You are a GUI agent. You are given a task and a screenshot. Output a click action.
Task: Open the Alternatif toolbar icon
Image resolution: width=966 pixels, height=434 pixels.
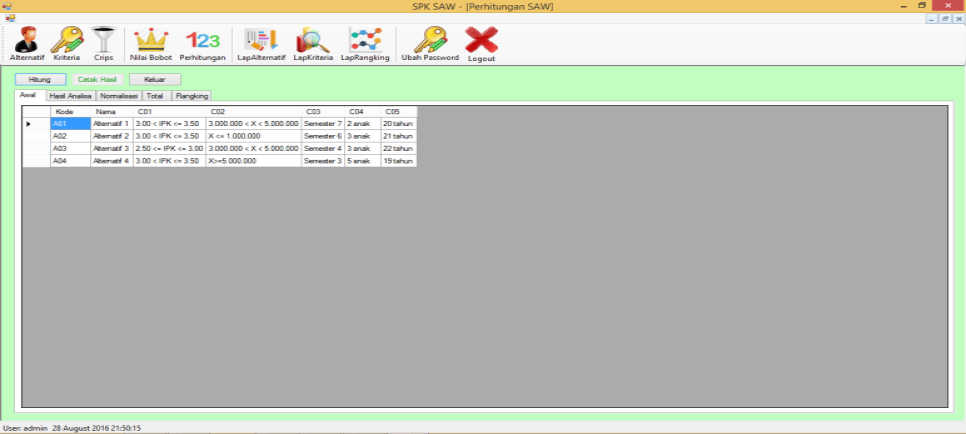click(x=26, y=44)
